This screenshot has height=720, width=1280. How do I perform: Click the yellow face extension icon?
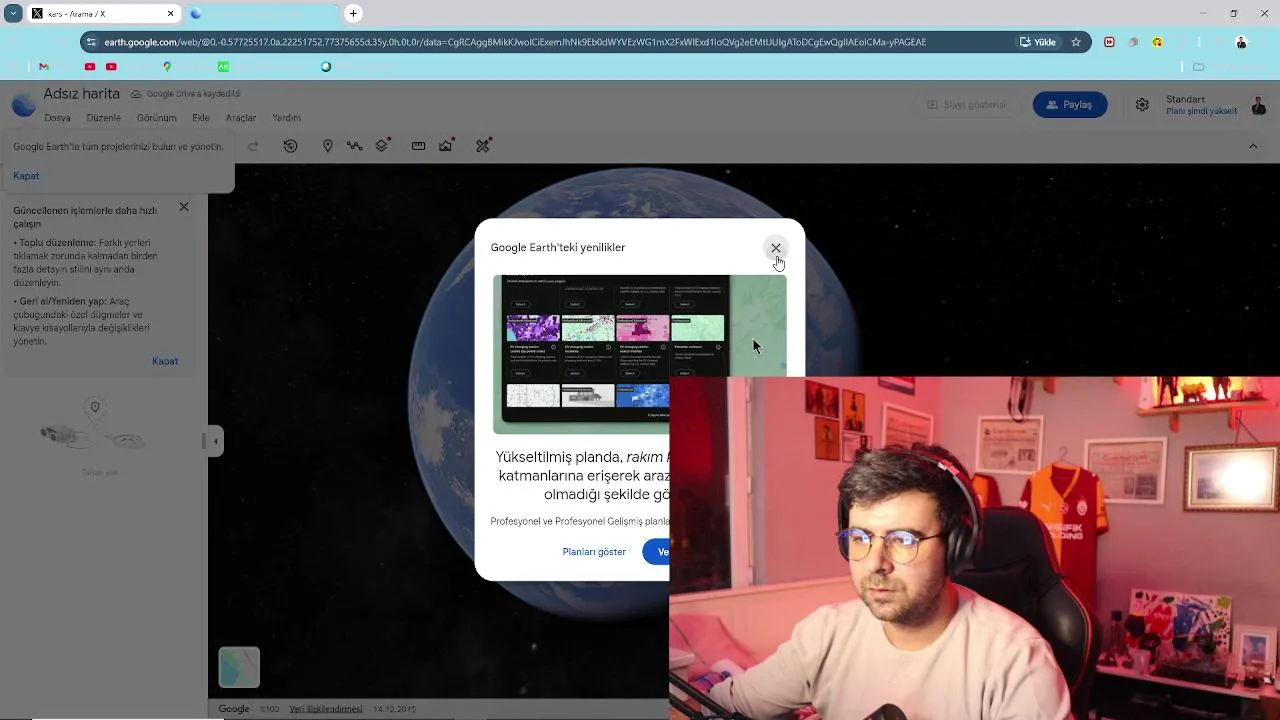pos(1157,42)
